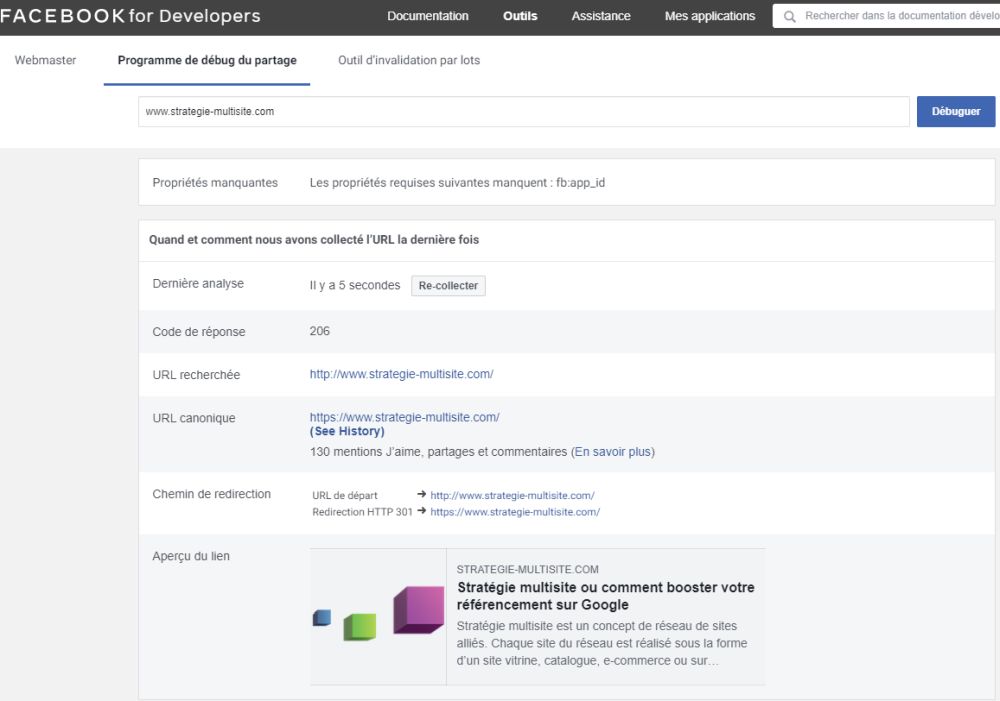Click the URL canonique label
The height and width of the screenshot is (701, 1000).
194,418
